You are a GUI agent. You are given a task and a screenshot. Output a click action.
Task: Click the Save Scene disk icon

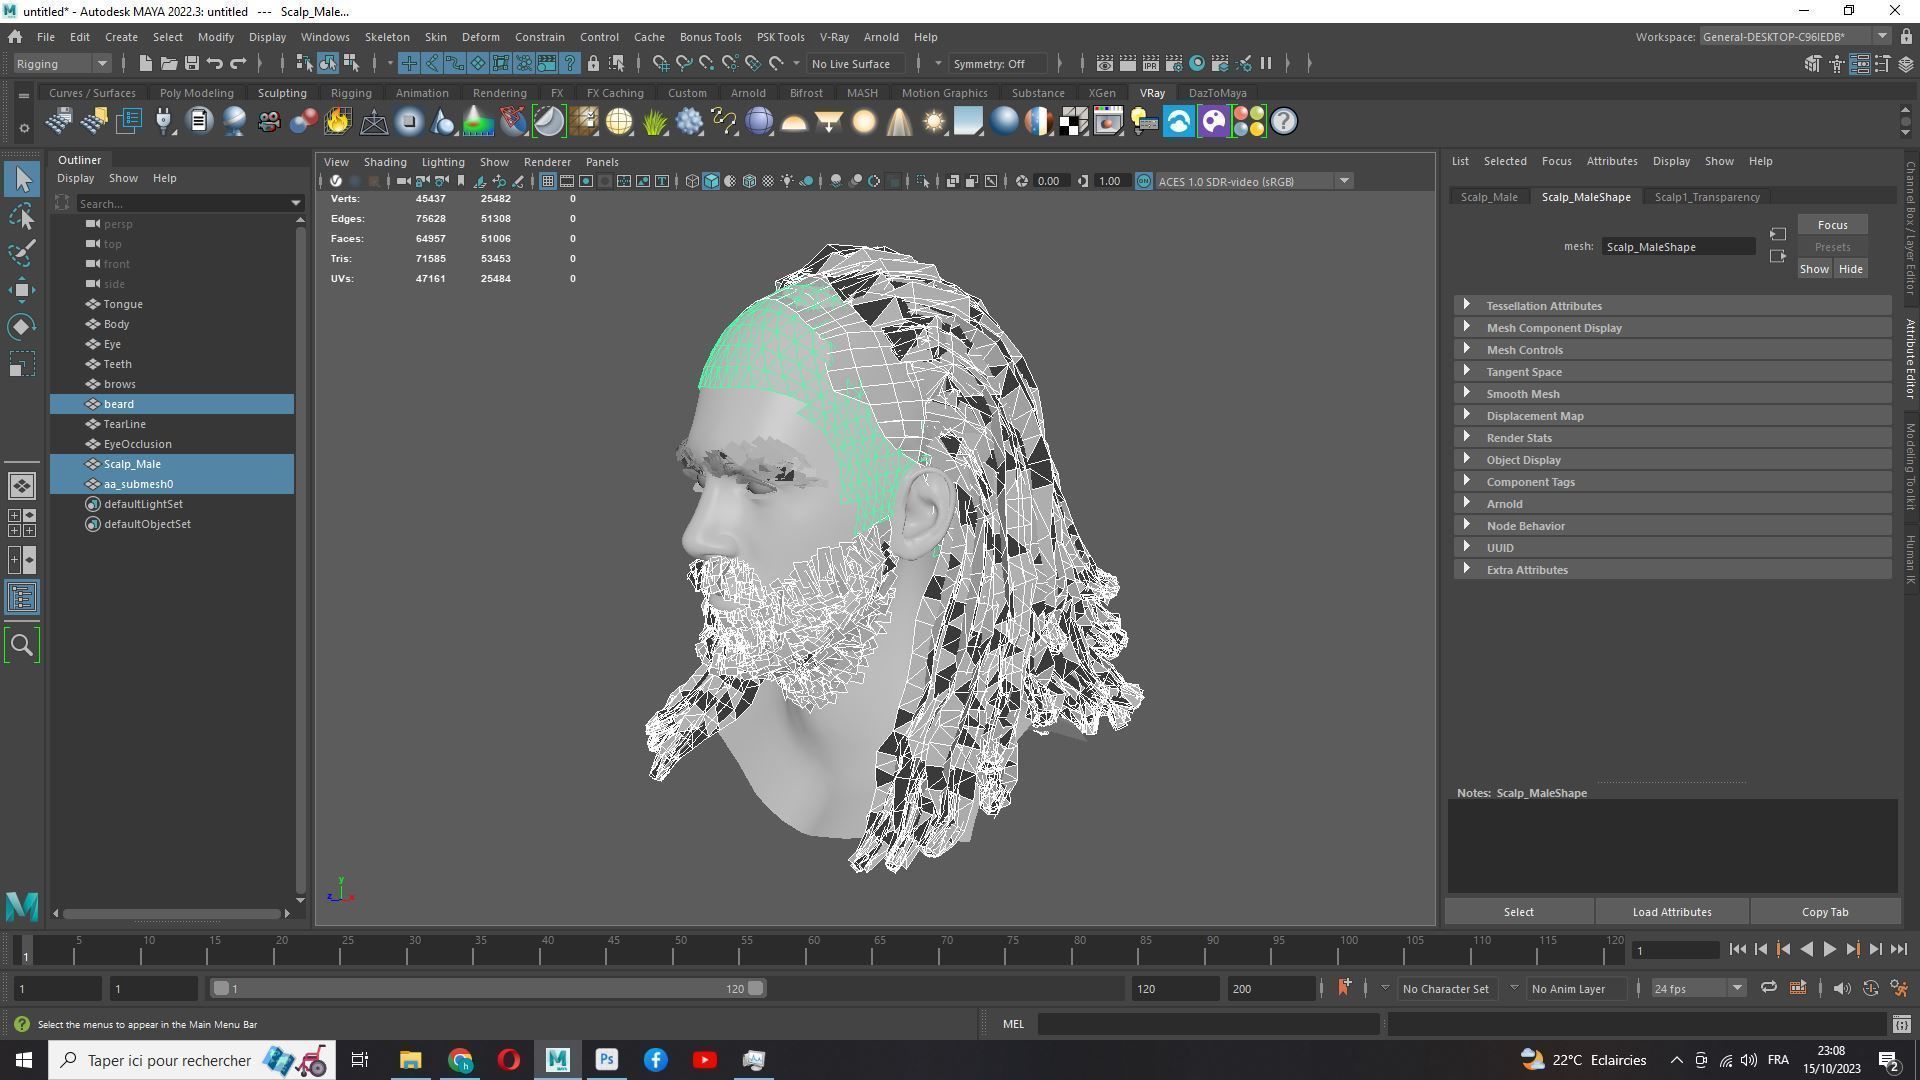pos(191,64)
